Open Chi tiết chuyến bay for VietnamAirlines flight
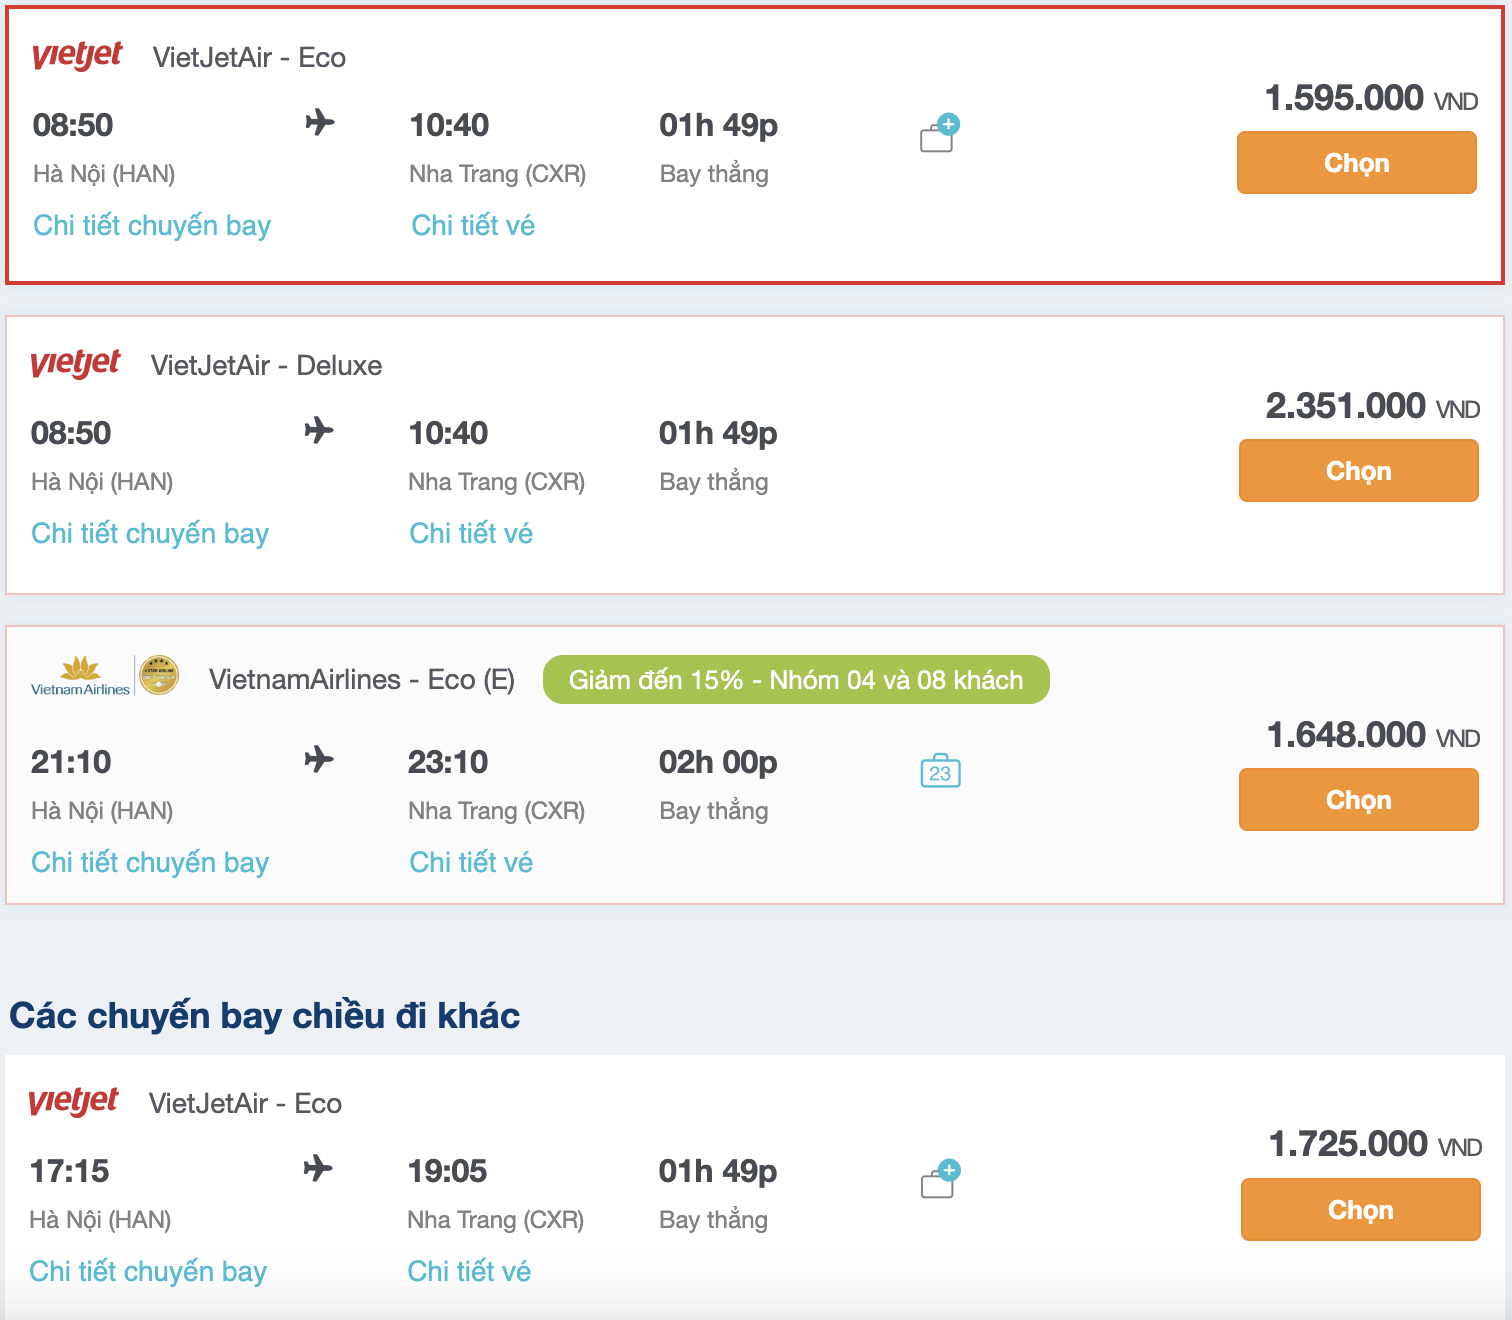1512x1320 pixels. 150,861
